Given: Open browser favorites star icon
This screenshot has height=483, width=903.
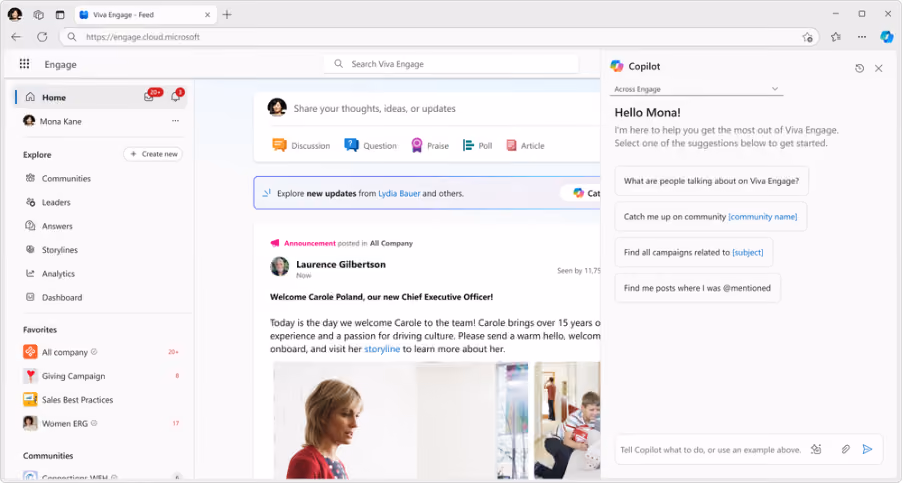Looking at the screenshot, I should pyautogui.click(x=836, y=37).
